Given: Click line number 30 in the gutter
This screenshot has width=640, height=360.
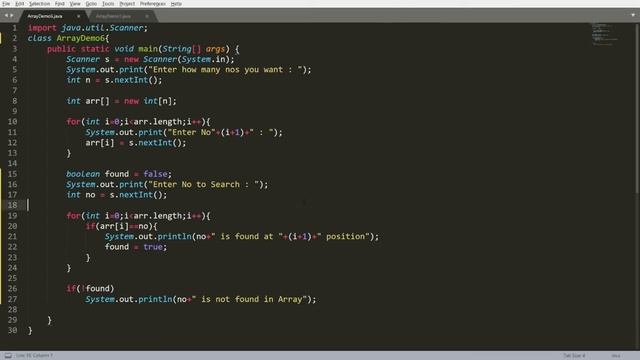Looking at the screenshot, I should tap(12, 330).
